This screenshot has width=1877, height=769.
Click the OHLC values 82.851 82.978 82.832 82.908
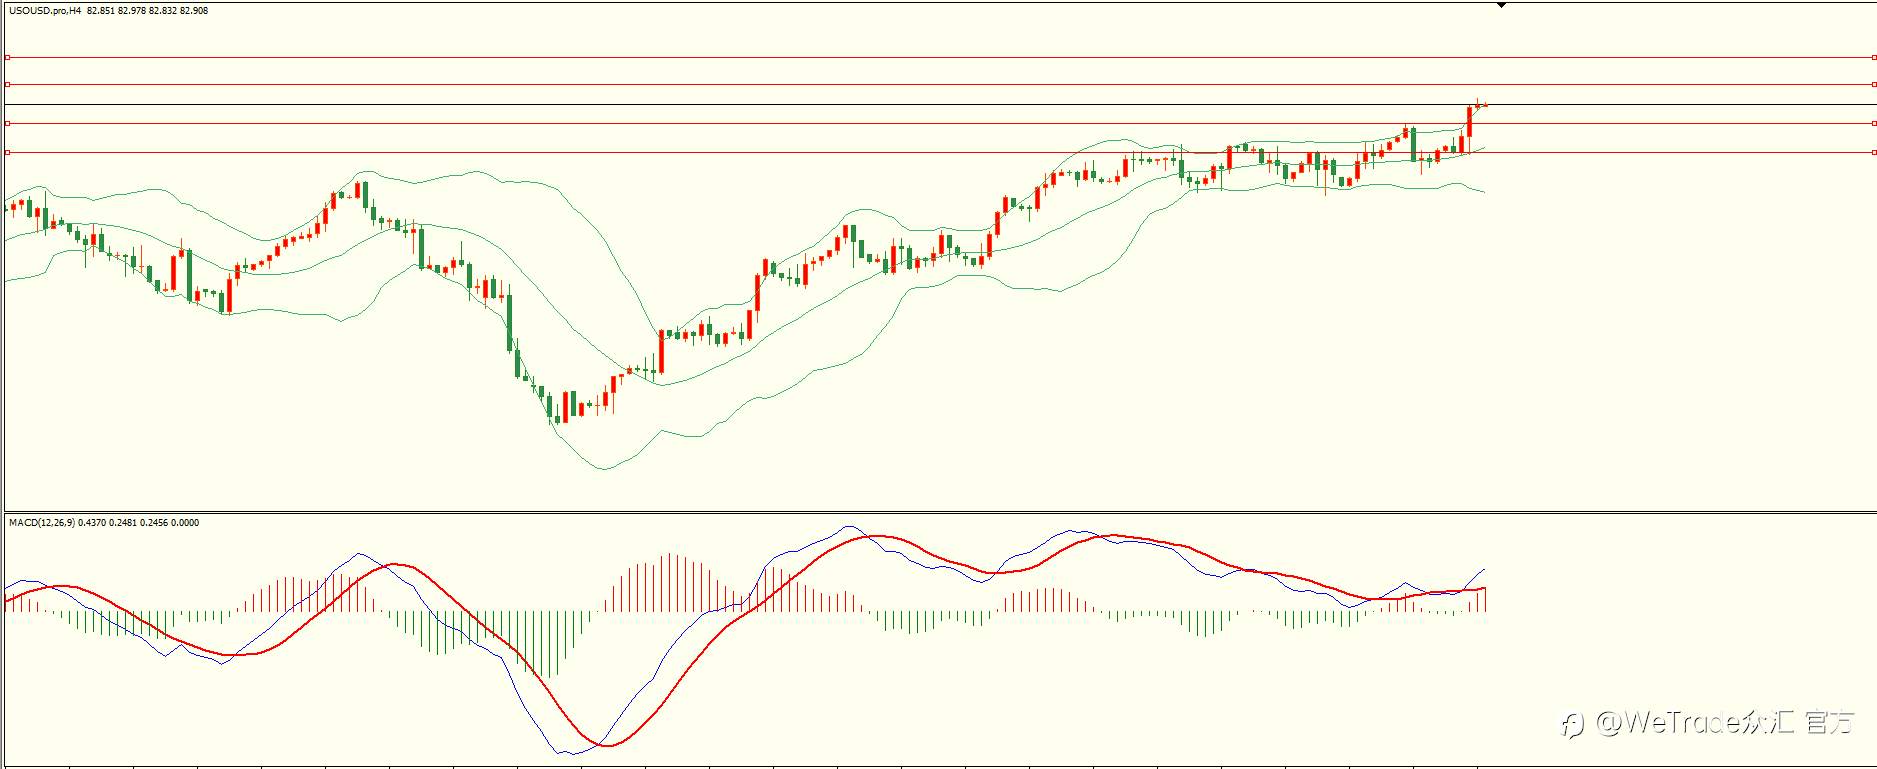148,11
